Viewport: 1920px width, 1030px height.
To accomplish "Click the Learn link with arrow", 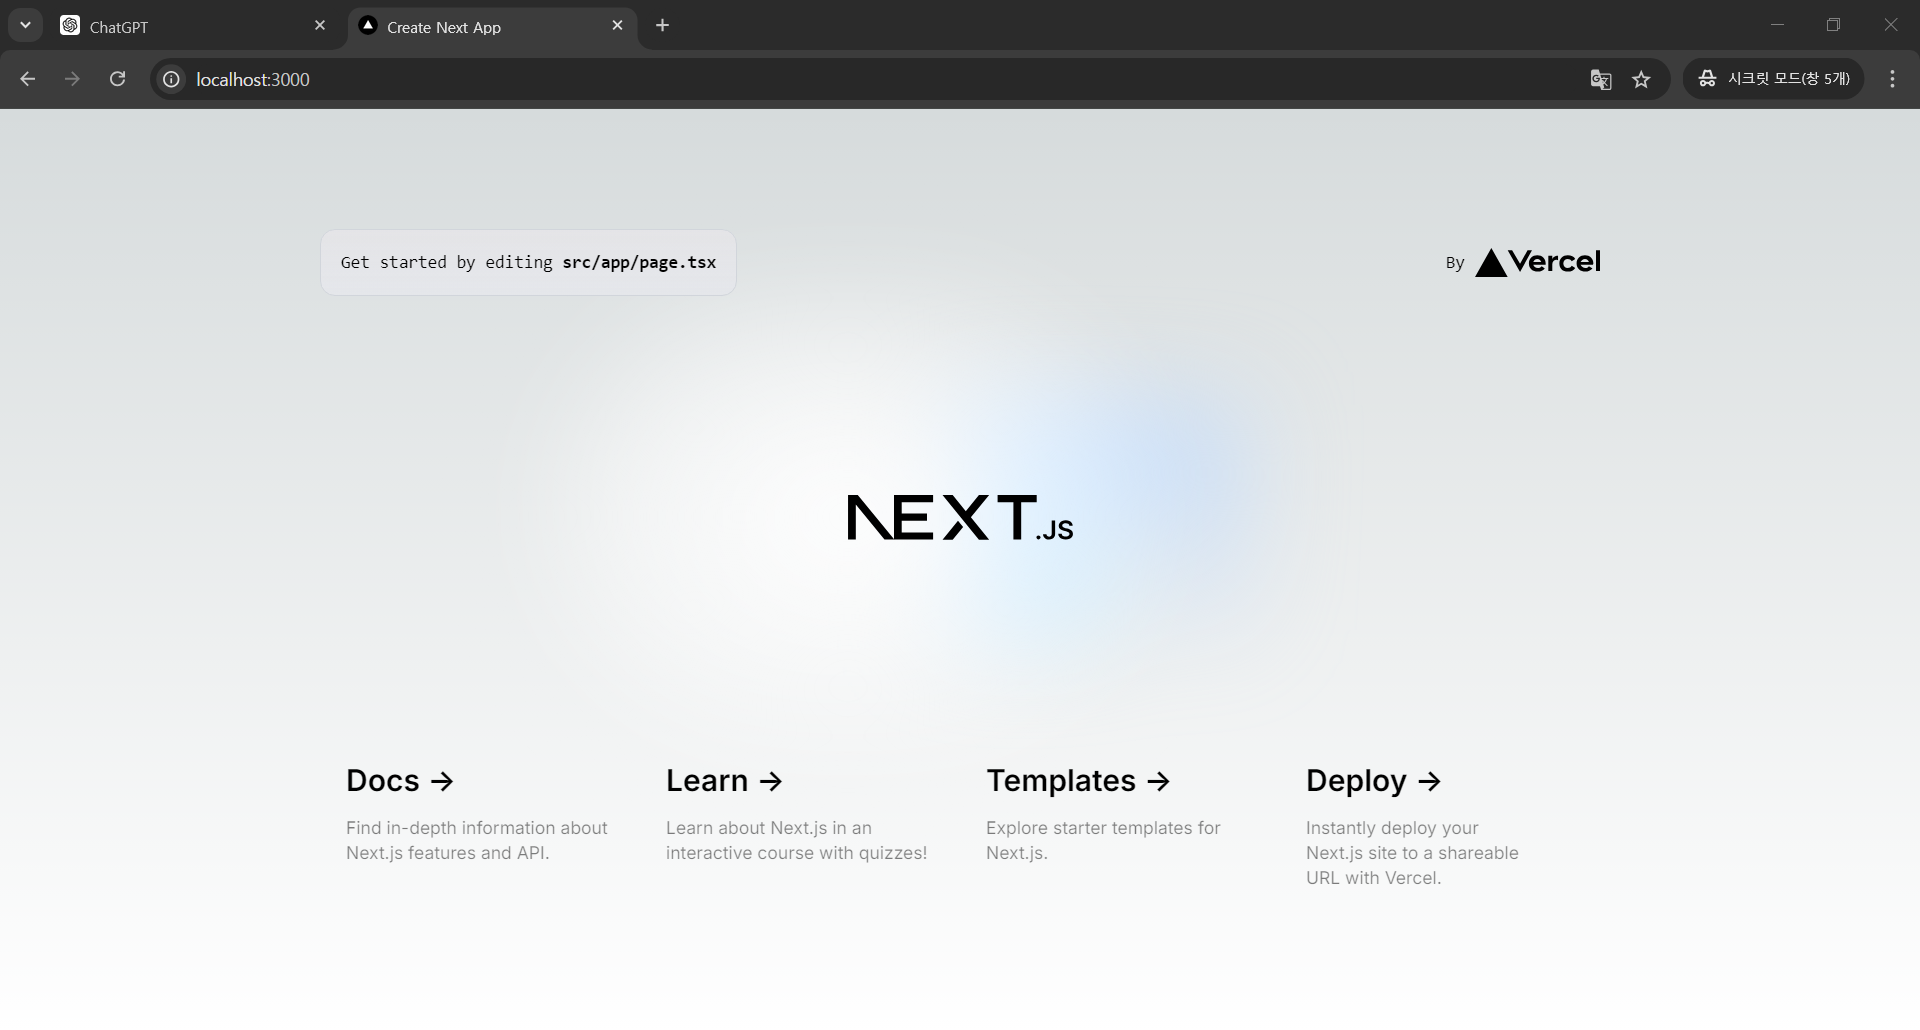I will (x=723, y=781).
